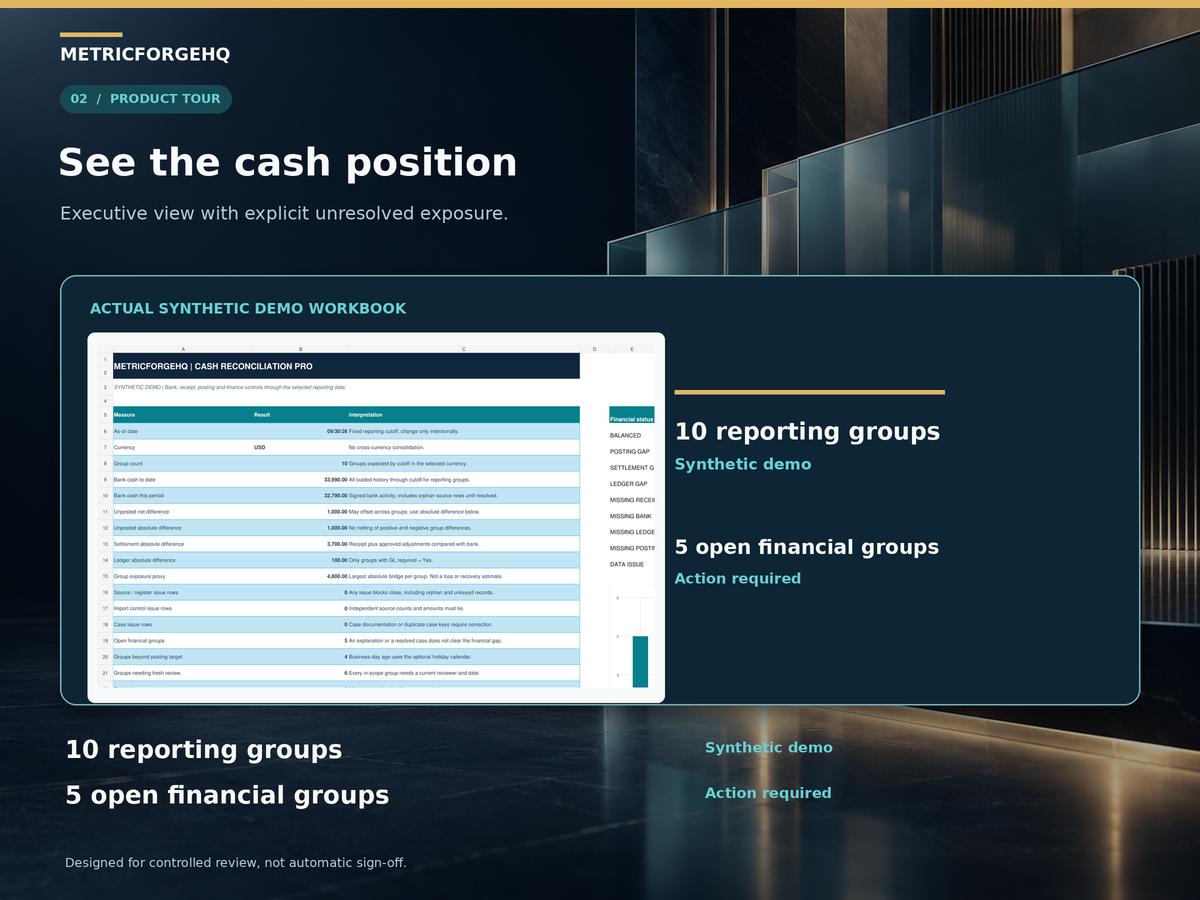Click 'Designed for controlled review, not automatic sign-off.'

click(236, 862)
